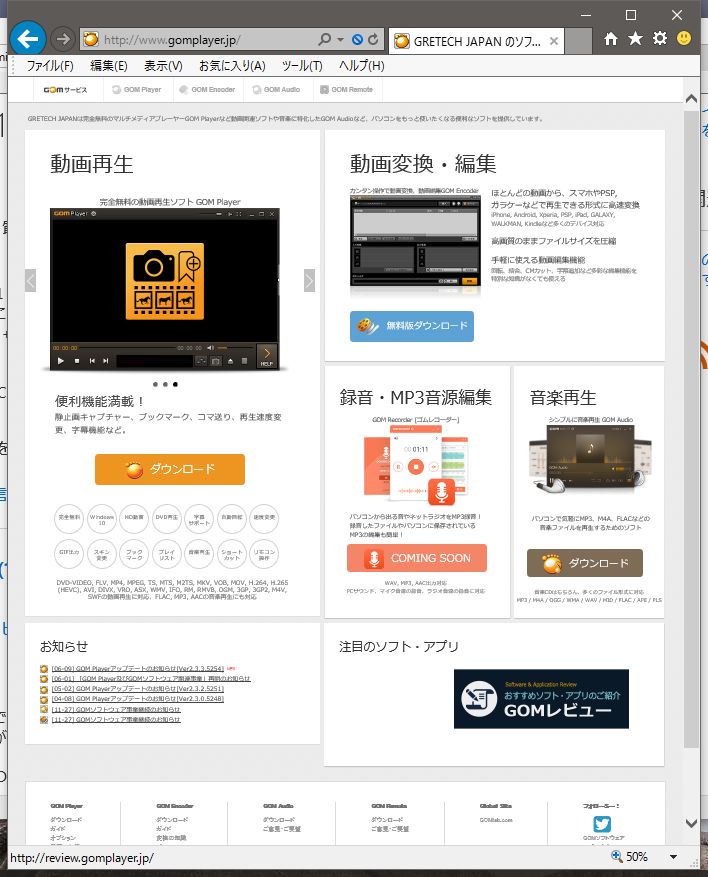This screenshot has height=877, width=708.
Task: Go to GOM Remote nav tab
Action: pyautogui.click(x=347, y=89)
